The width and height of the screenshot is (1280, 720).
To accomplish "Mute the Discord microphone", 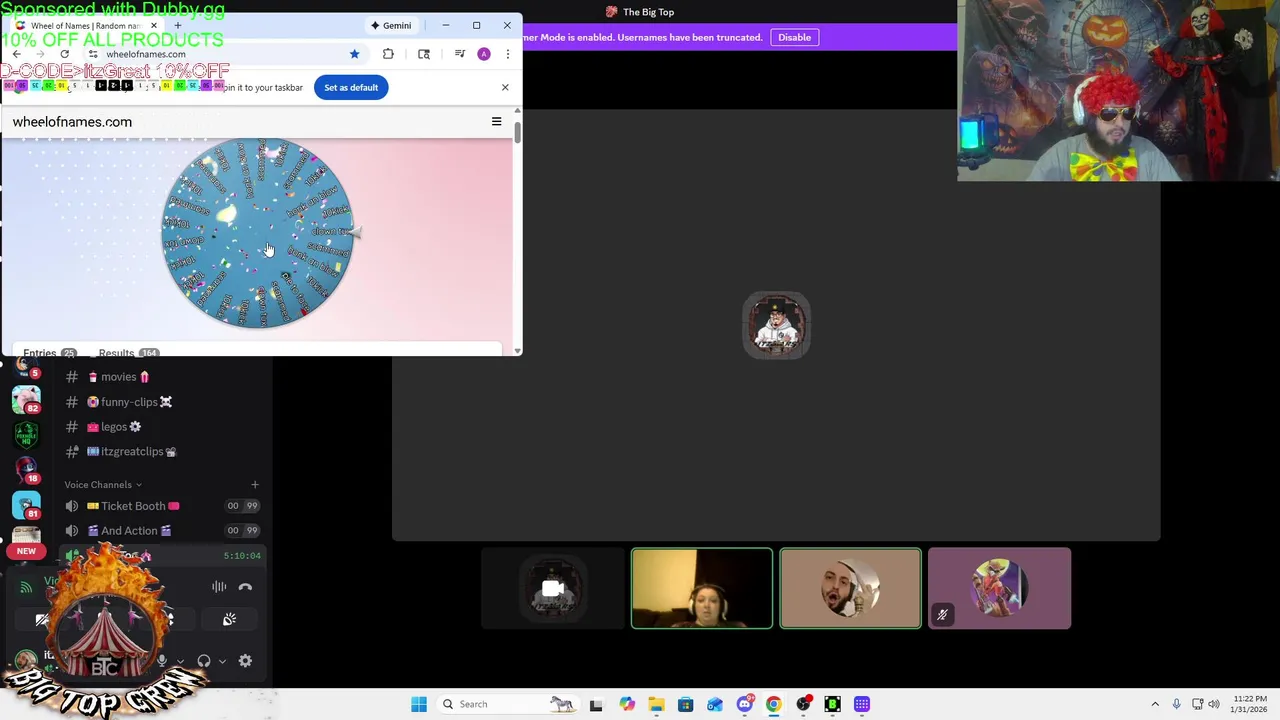I will point(161,661).
